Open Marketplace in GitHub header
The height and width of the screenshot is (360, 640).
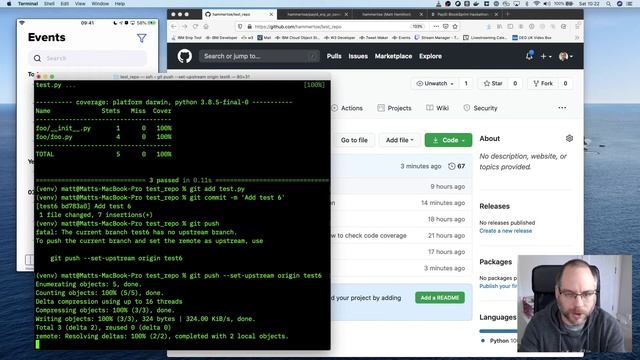tap(393, 56)
